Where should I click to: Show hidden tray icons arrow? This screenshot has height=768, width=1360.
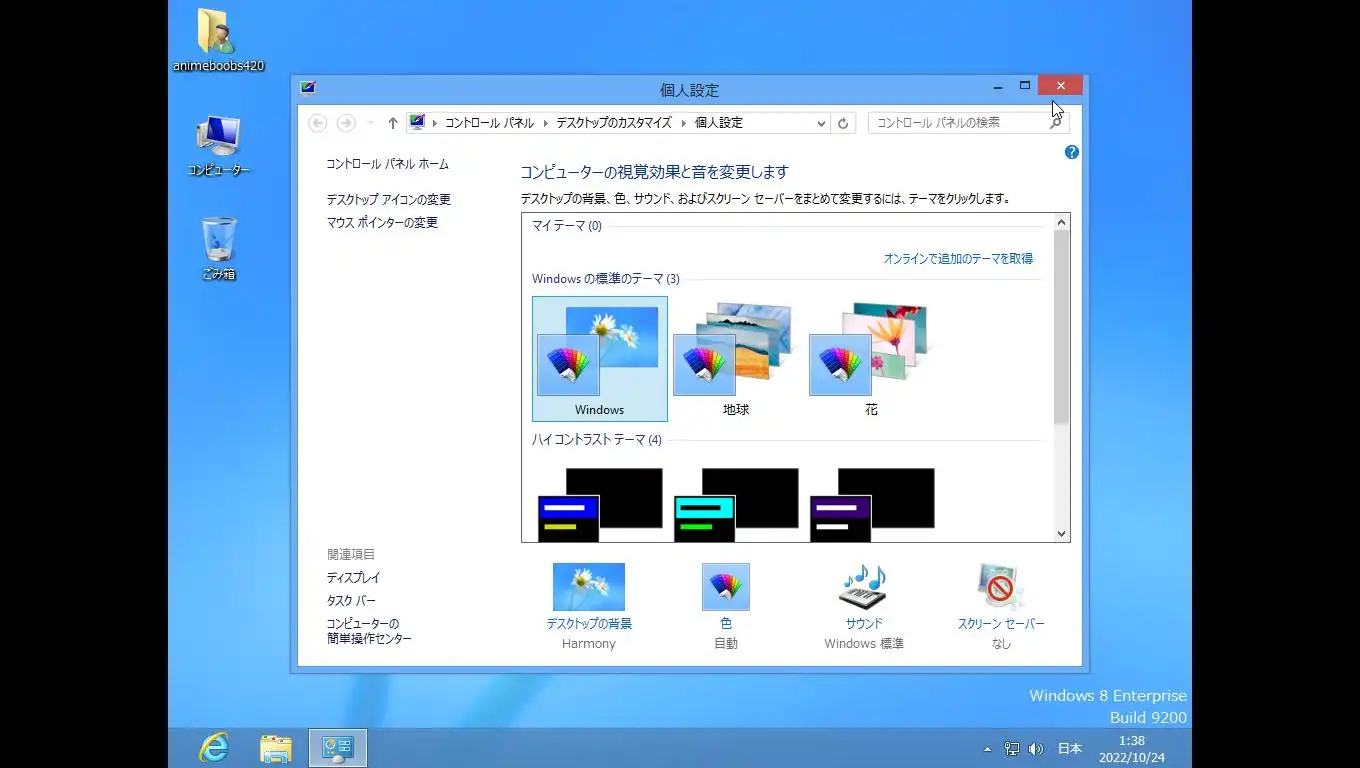[988, 749]
